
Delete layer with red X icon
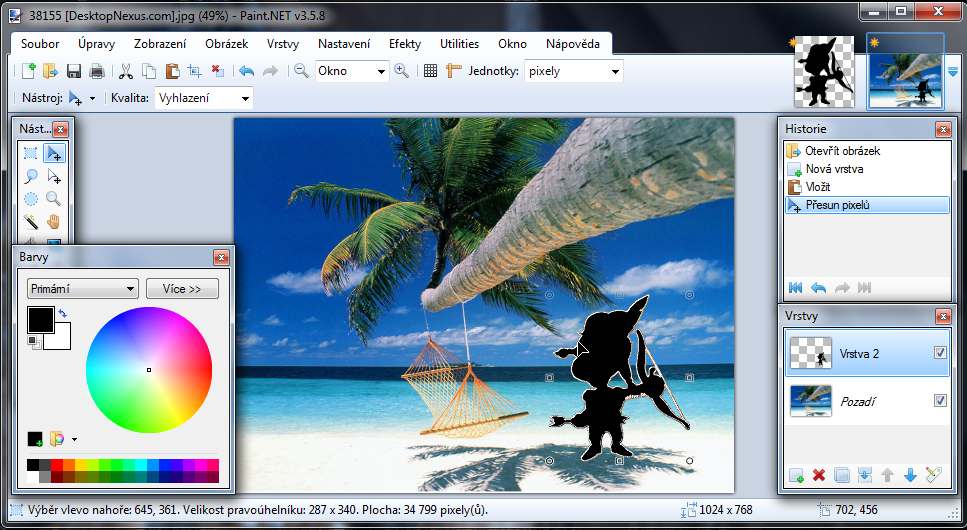819,475
